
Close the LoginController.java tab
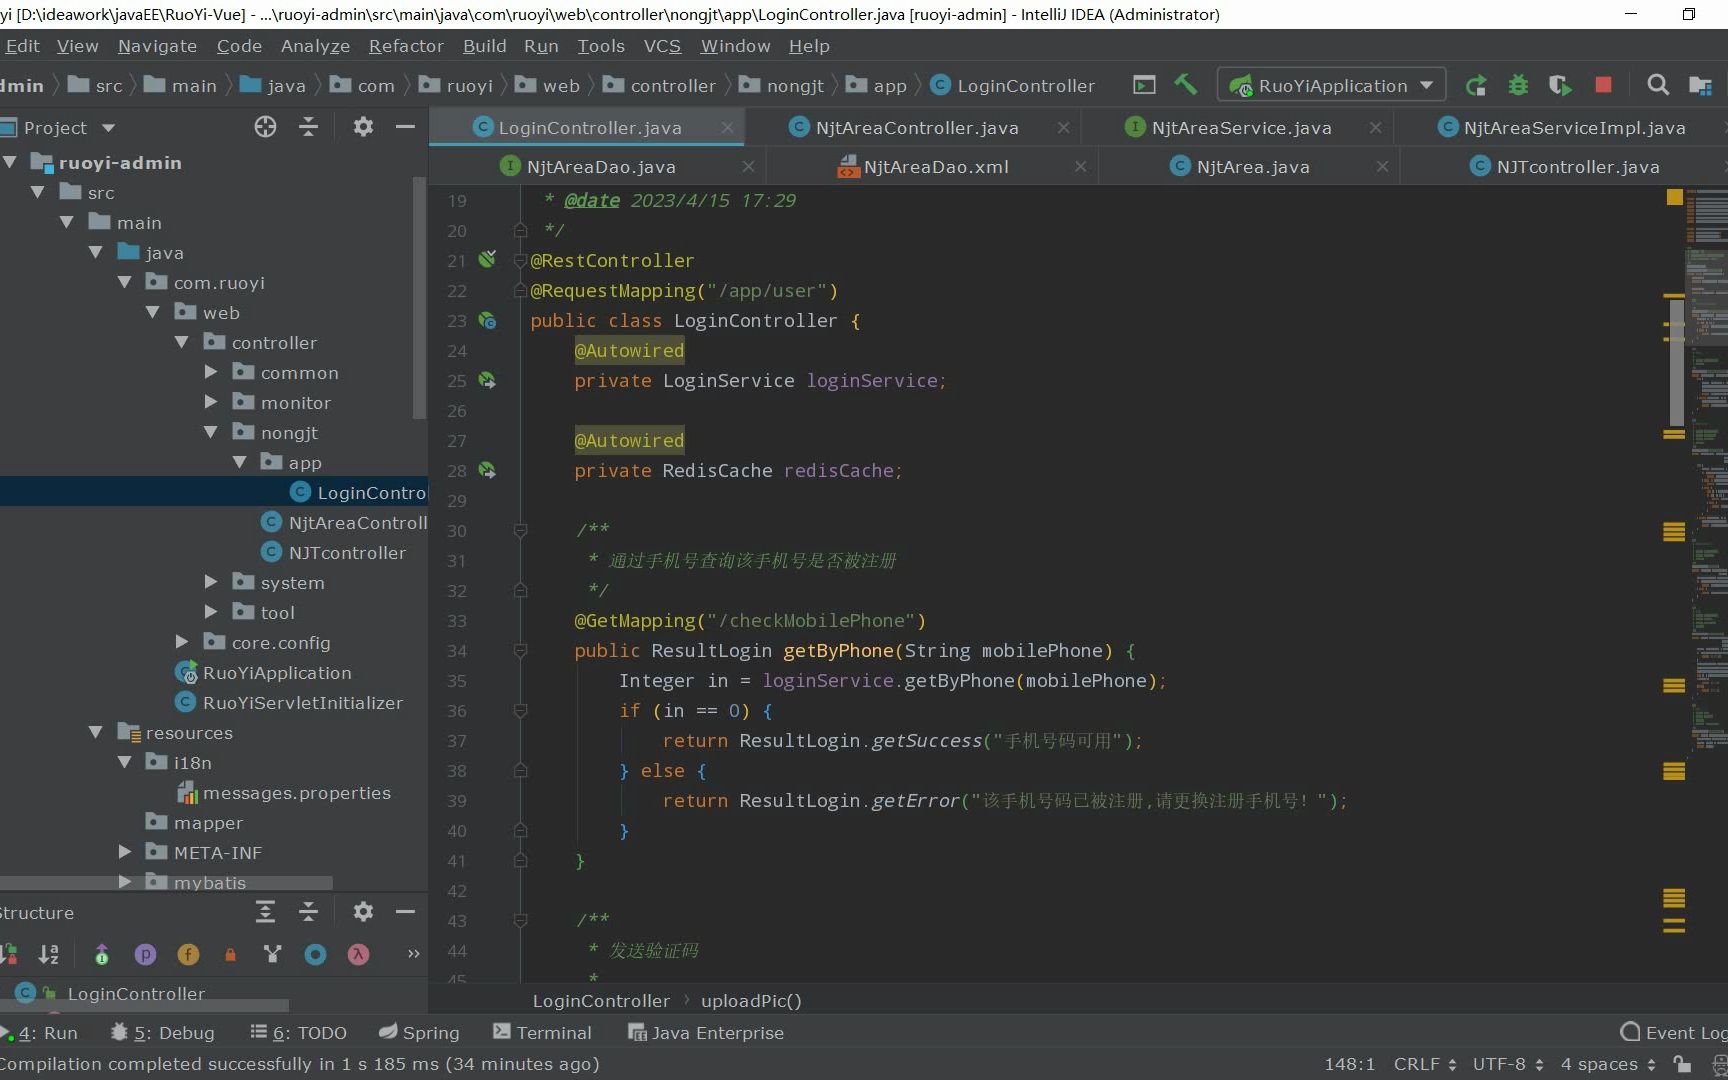pyautogui.click(x=727, y=128)
